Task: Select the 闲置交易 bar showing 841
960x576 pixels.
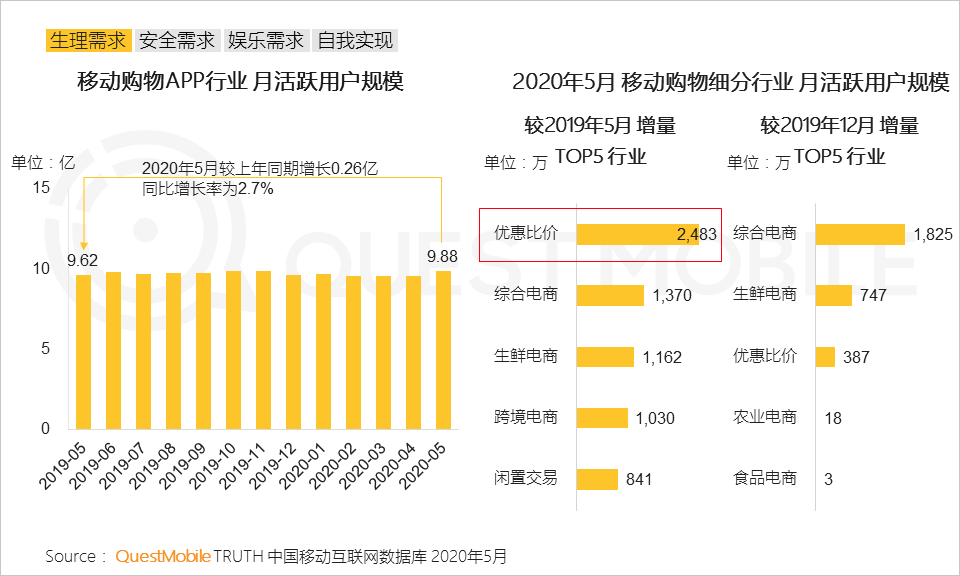Action: [x=597, y=479]
